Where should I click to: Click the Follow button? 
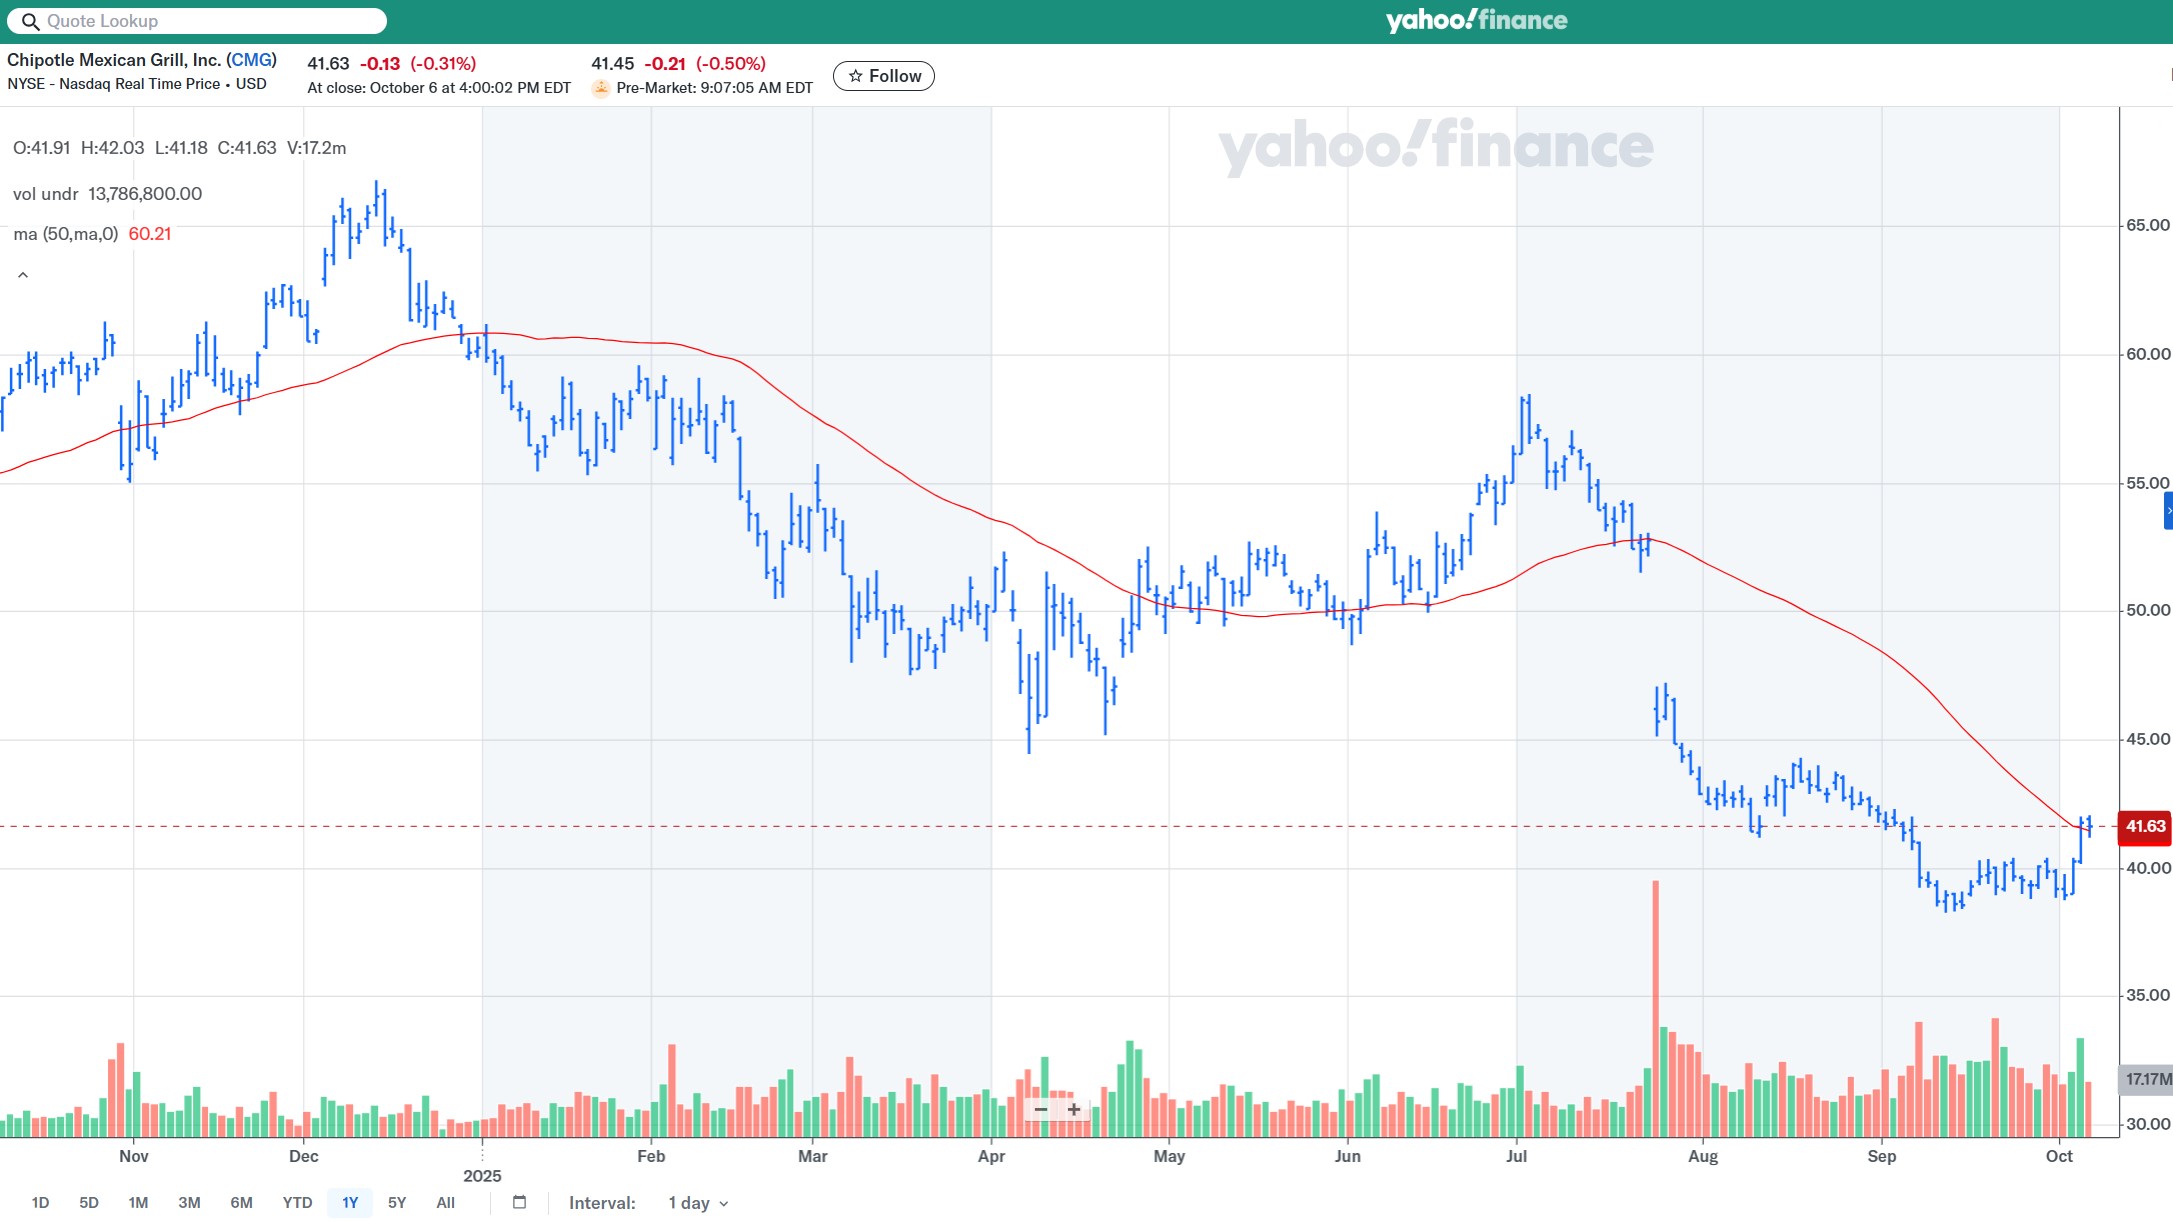tap(884, 76)
